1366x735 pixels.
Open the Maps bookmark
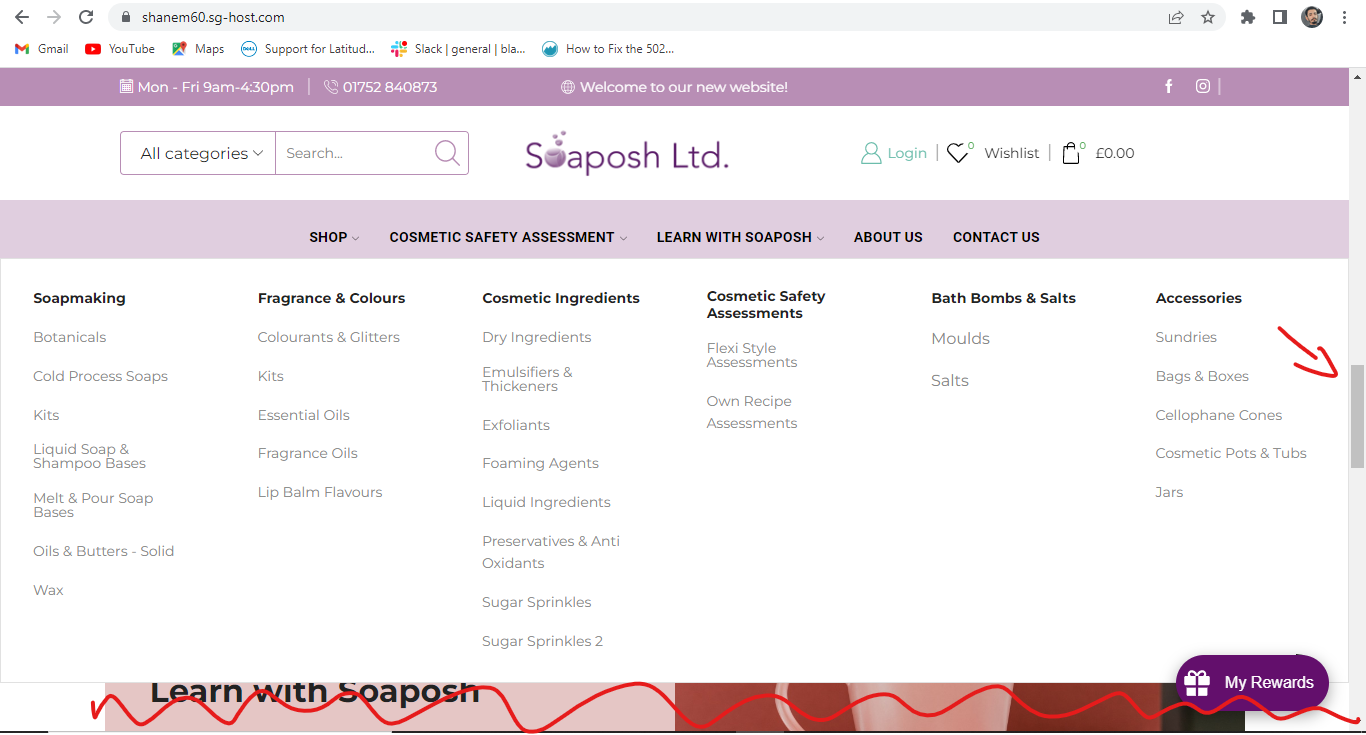pyautogui.click(x=198, y=48)
